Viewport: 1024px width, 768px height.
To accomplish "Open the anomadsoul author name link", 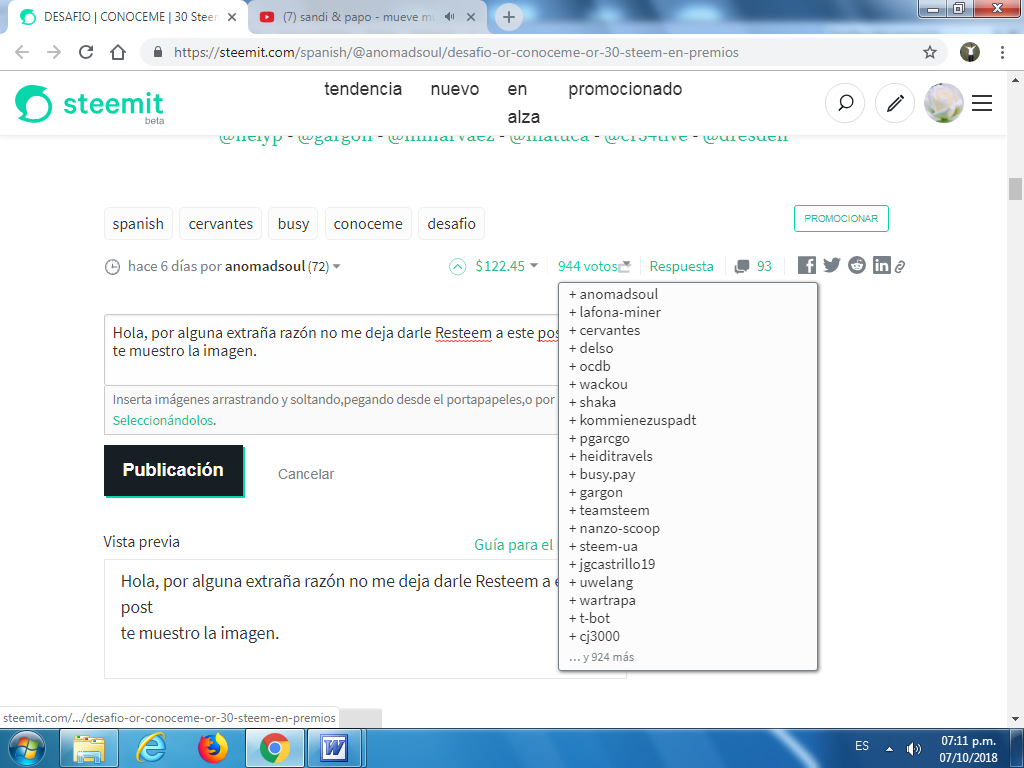I will tap(264, 266).
